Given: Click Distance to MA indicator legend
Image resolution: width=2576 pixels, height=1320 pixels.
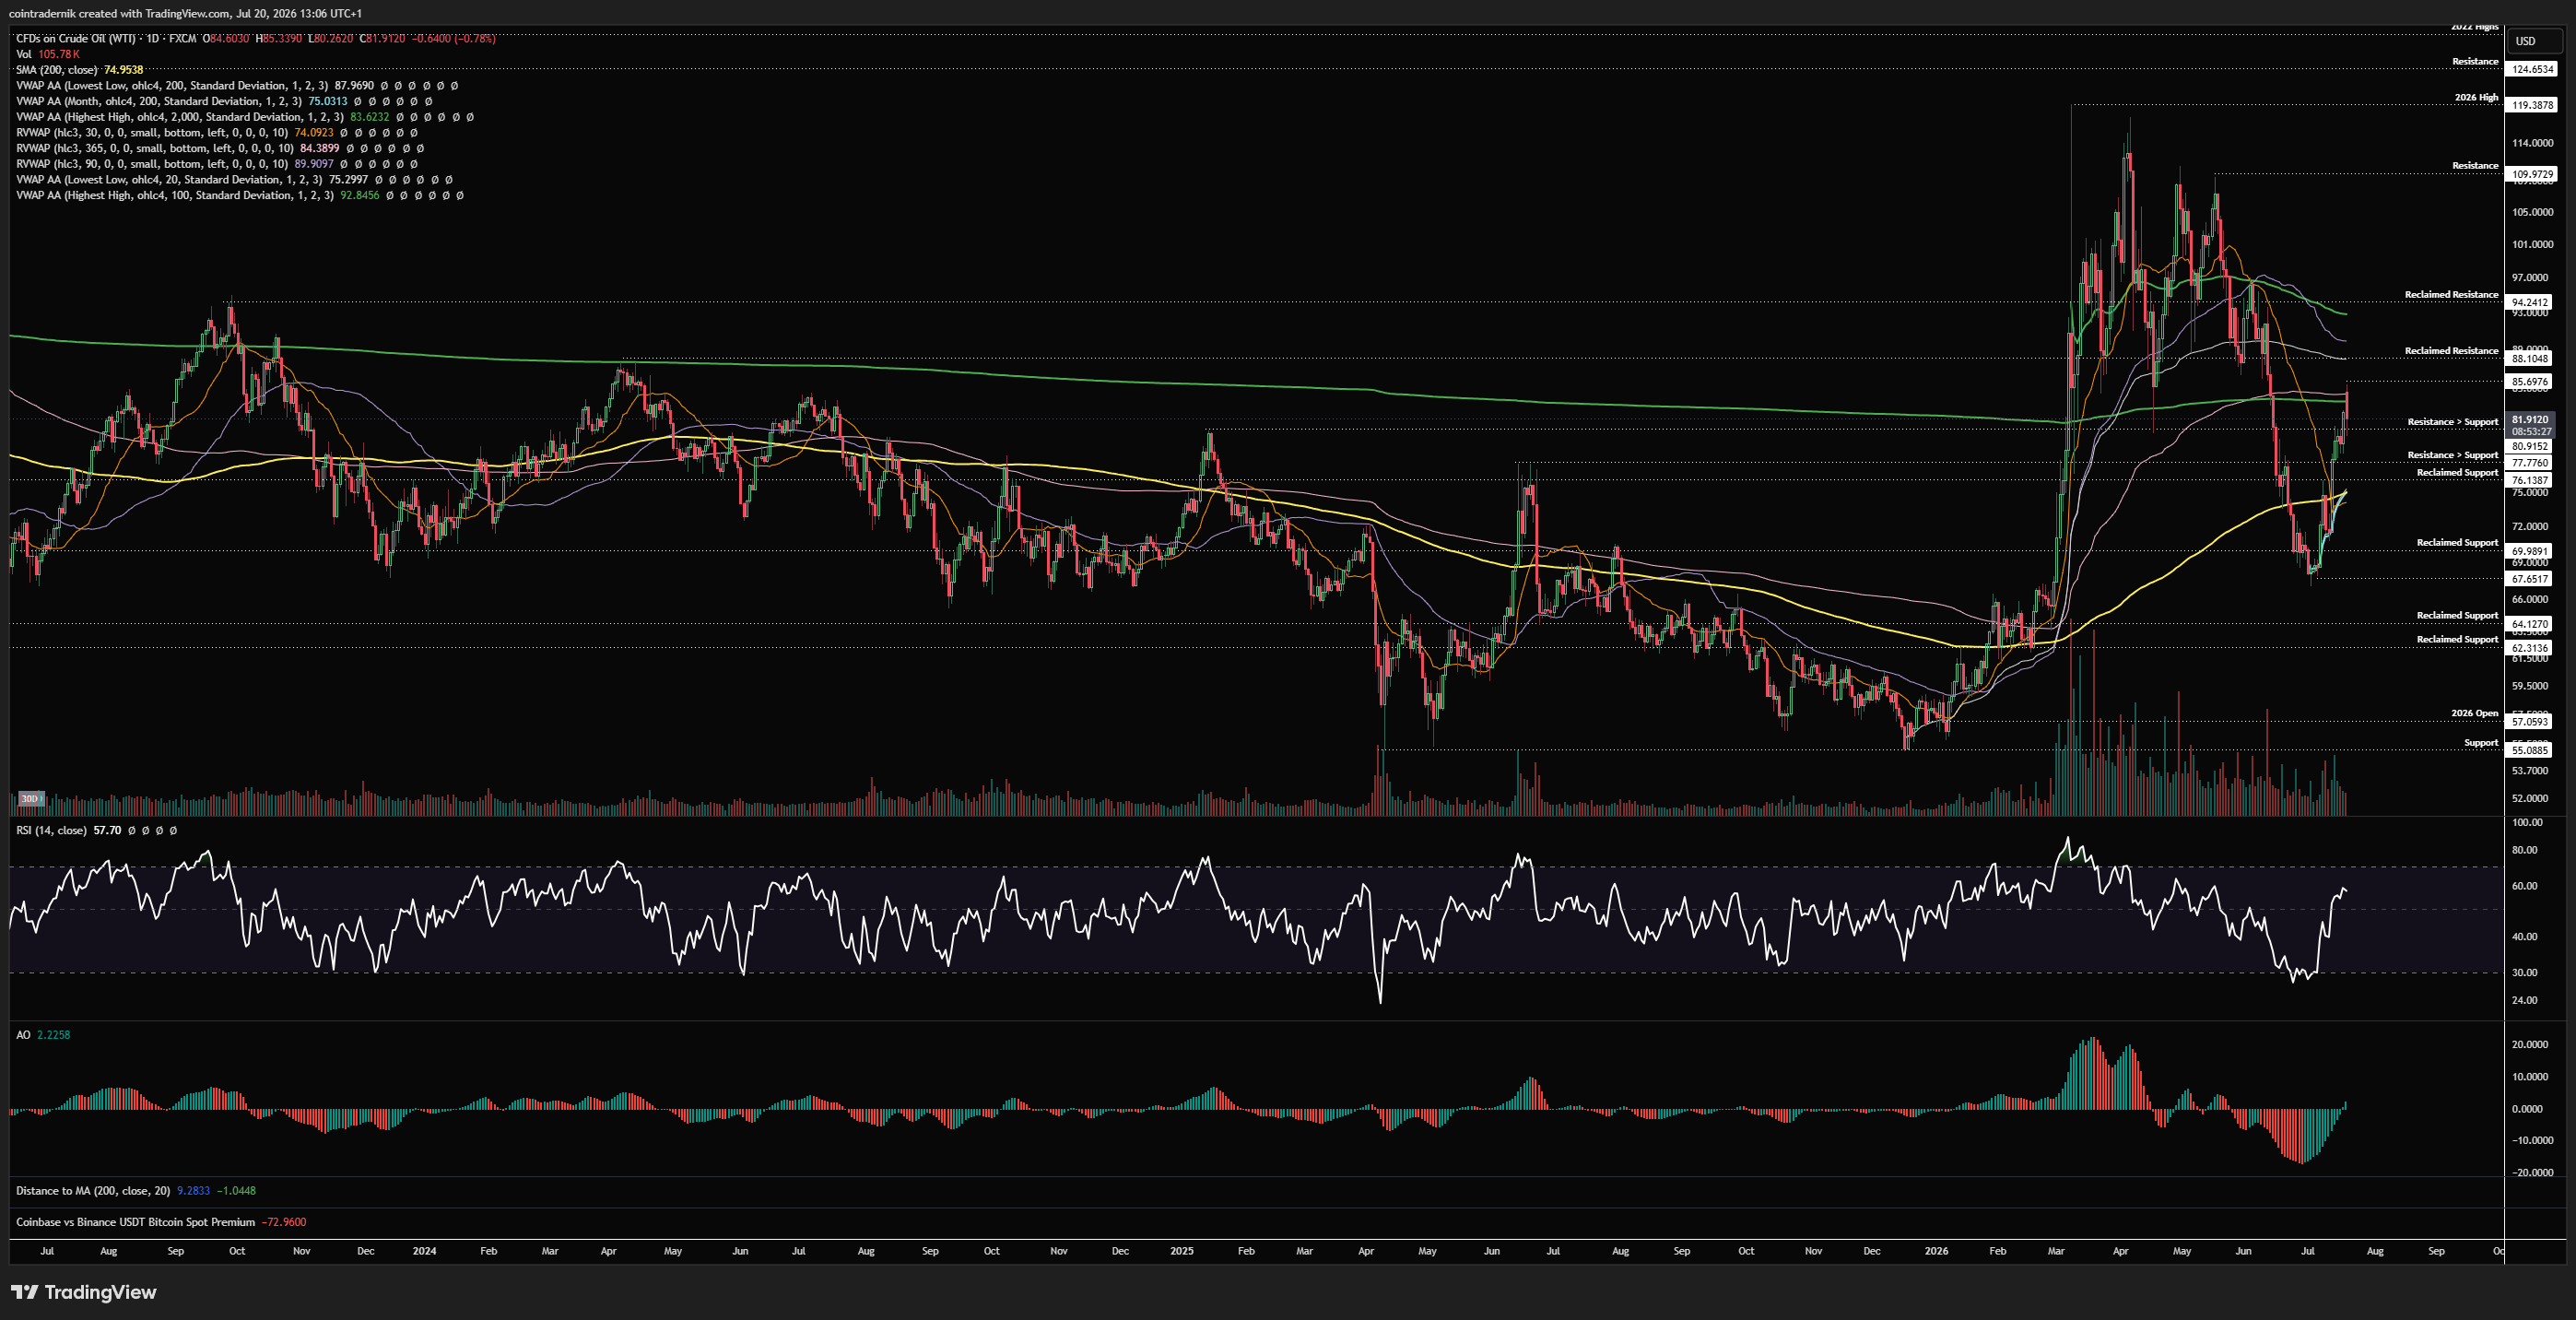Looking at the screenshot, I should click(x=93, y=1191).
